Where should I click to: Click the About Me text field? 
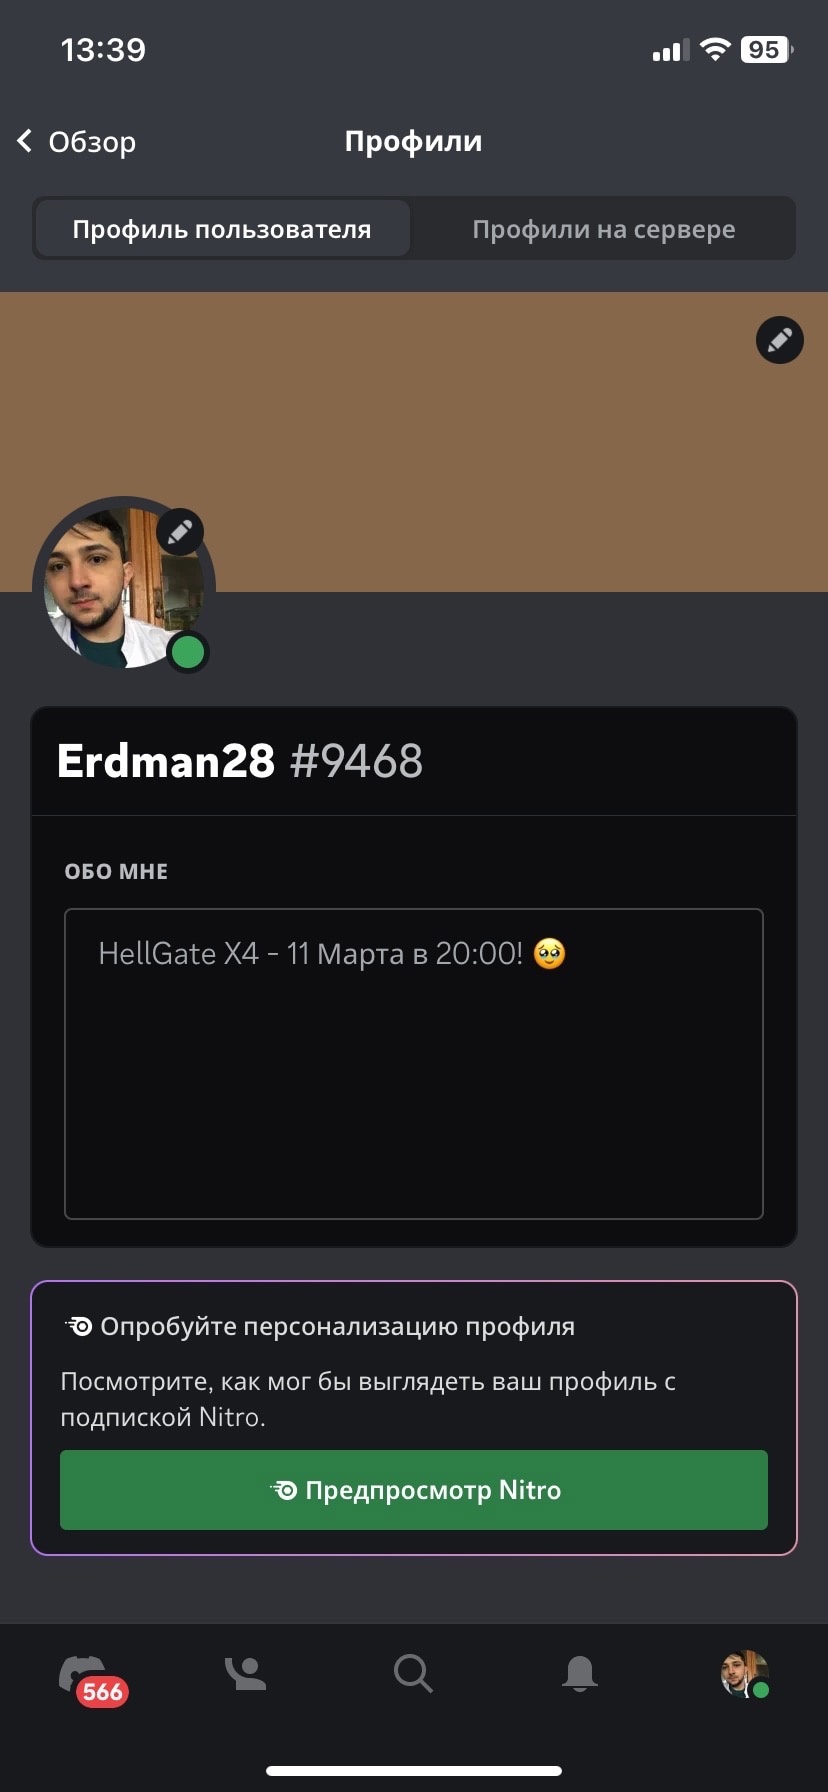(x=414, y=1064)
